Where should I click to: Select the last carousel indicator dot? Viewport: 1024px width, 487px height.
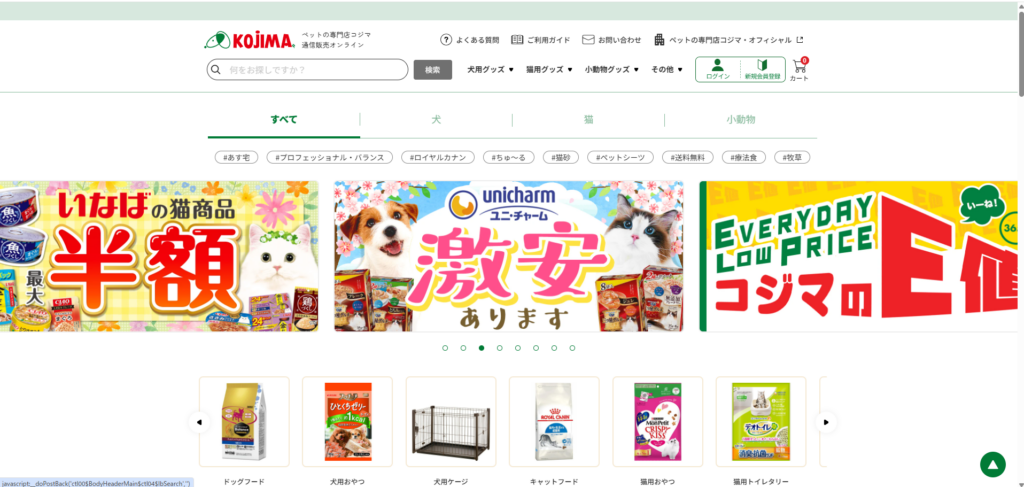click(572, 348)
